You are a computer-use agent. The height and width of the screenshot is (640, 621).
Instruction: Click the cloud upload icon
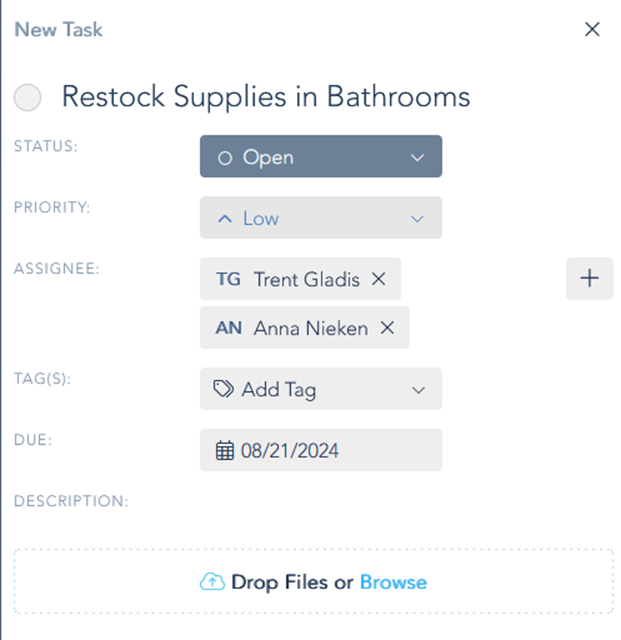212,581
